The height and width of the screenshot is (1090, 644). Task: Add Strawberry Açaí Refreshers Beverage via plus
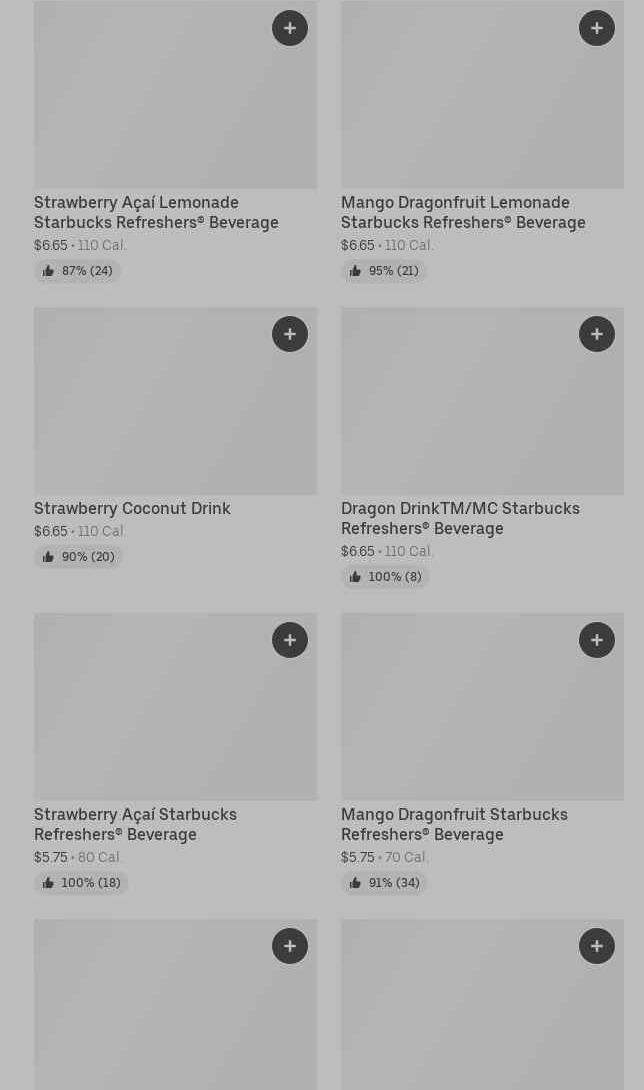(x=290, y=640)
